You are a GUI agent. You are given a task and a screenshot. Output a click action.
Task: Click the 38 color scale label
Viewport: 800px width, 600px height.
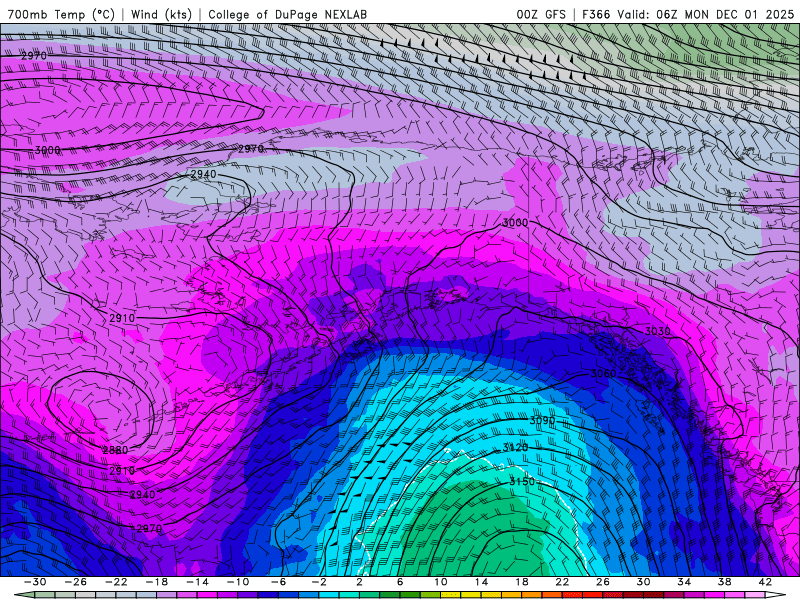(x=724, y=582)
